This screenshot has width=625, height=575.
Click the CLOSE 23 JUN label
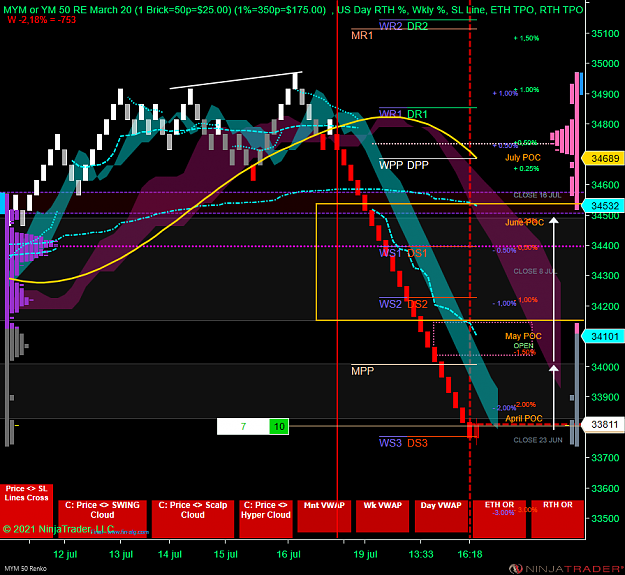pyautogui.click(x=538, y=440)
